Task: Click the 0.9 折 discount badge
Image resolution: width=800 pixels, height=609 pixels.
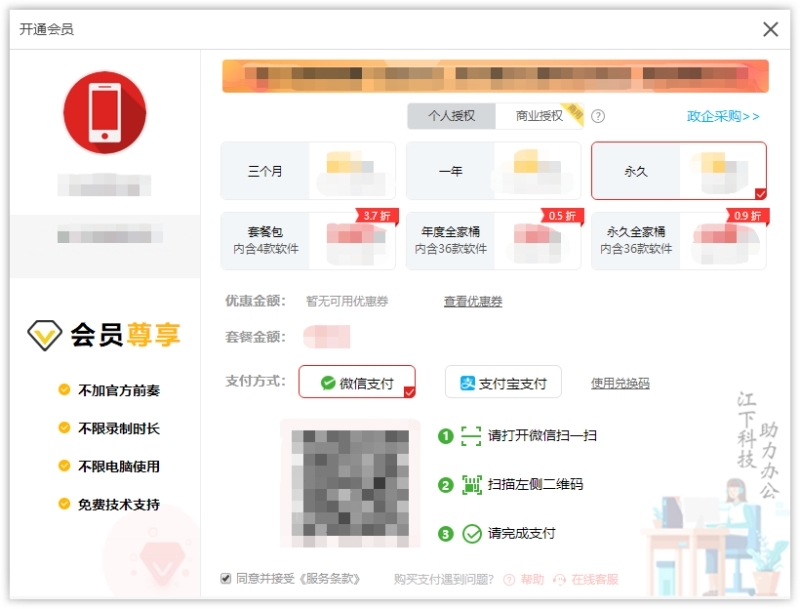Action: [747, 216]
